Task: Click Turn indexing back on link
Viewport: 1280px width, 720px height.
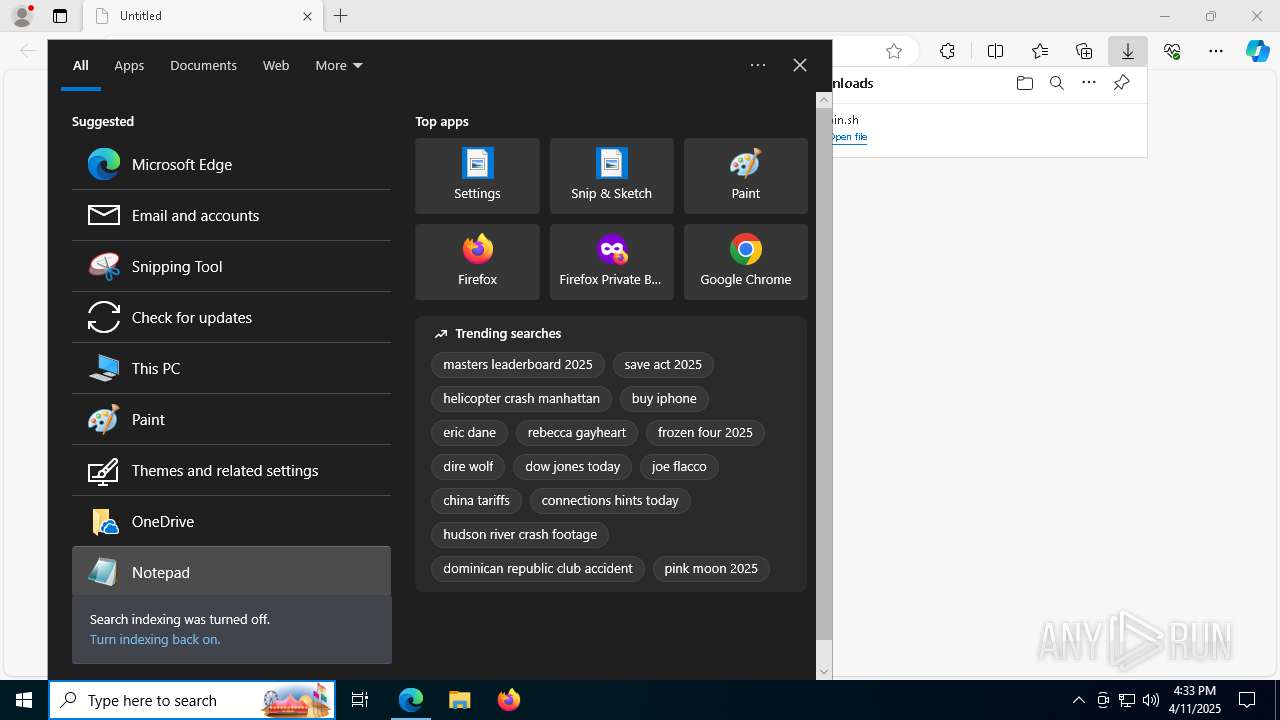Action: pyautogui.click(x=154, y=639)
